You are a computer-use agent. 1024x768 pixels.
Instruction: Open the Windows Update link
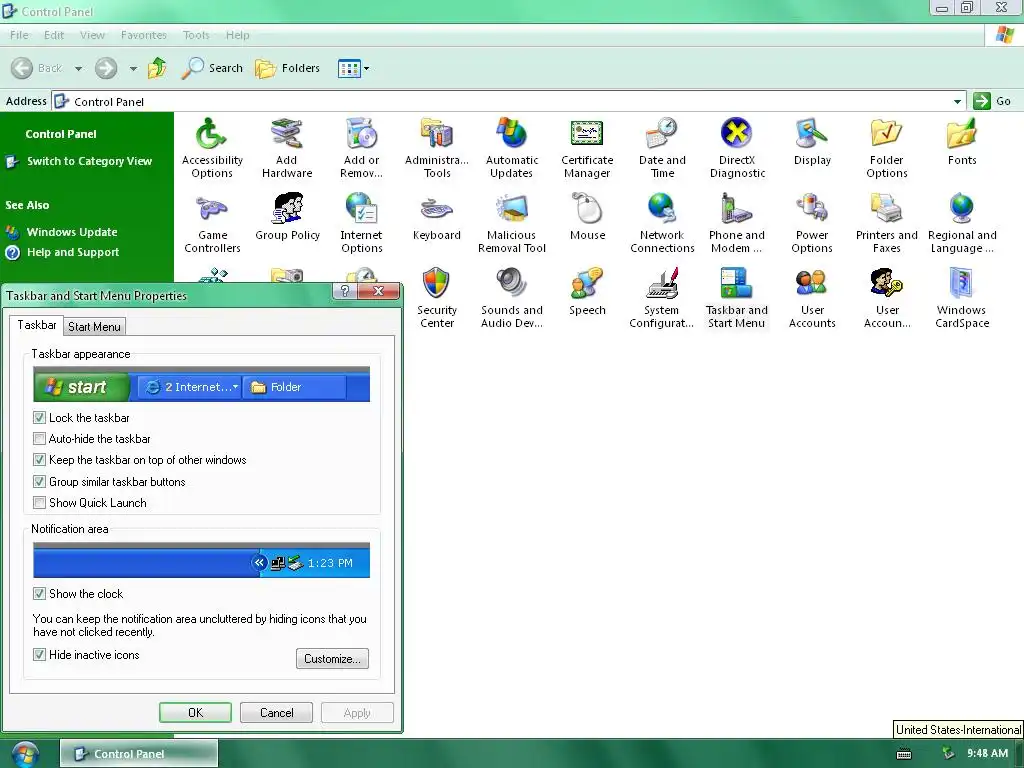pyautogui.click(x=72, y=232)
